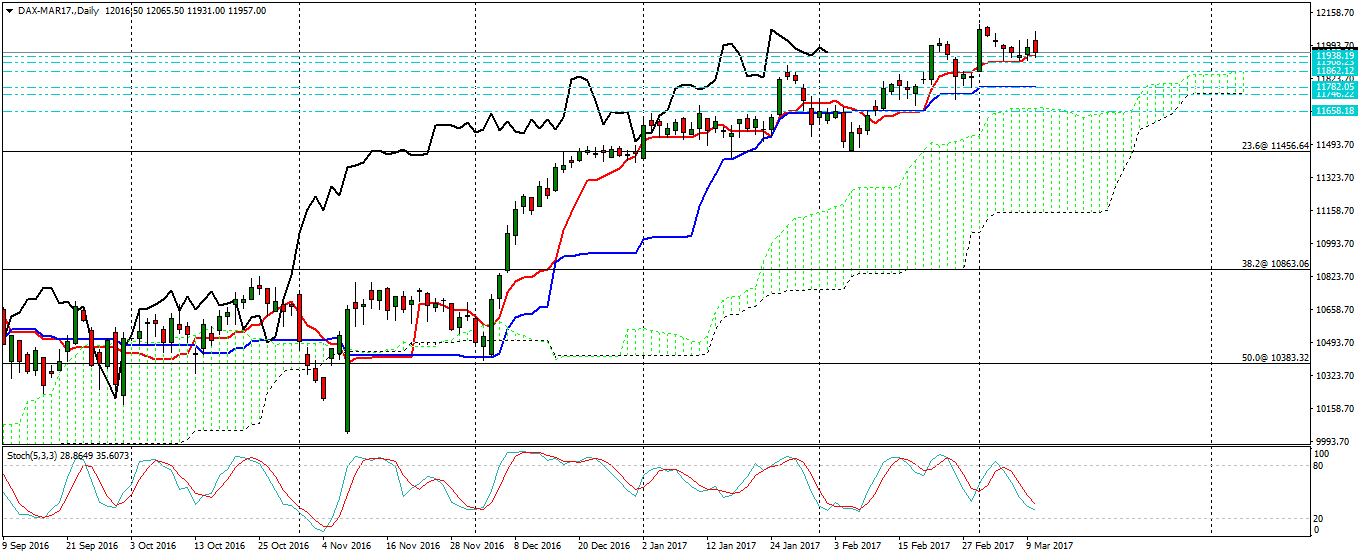
Task: Click the 9 Mar 2017 date label
Action: [x=1050, y=546]
